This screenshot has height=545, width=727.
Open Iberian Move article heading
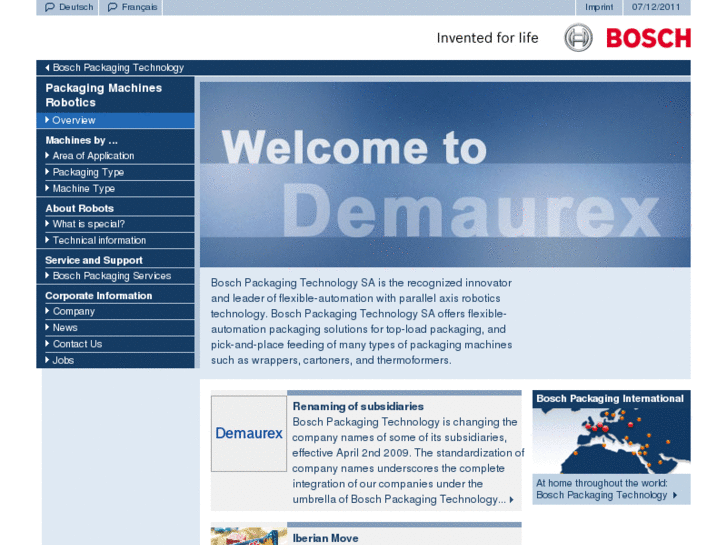(x=325, y=538)
